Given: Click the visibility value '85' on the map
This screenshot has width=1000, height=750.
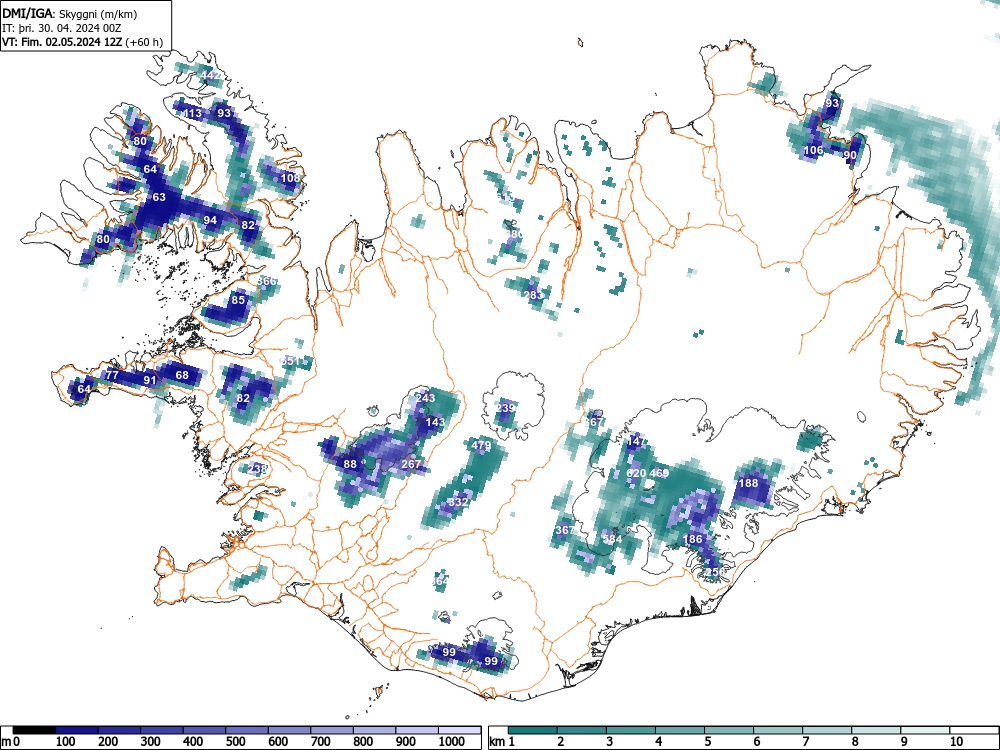Looking at the screenshot, I should (238, 300).
